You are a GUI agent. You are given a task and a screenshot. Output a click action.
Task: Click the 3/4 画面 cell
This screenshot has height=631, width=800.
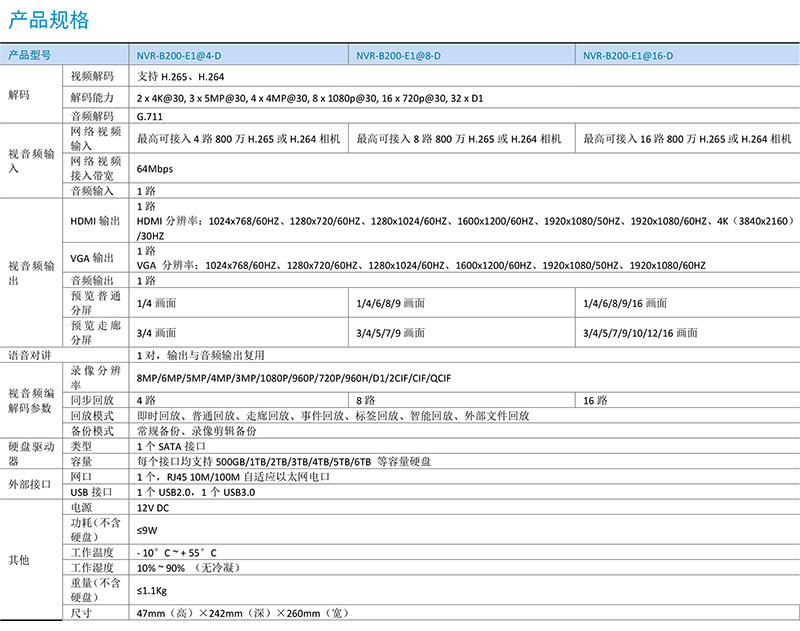[156, 333]
